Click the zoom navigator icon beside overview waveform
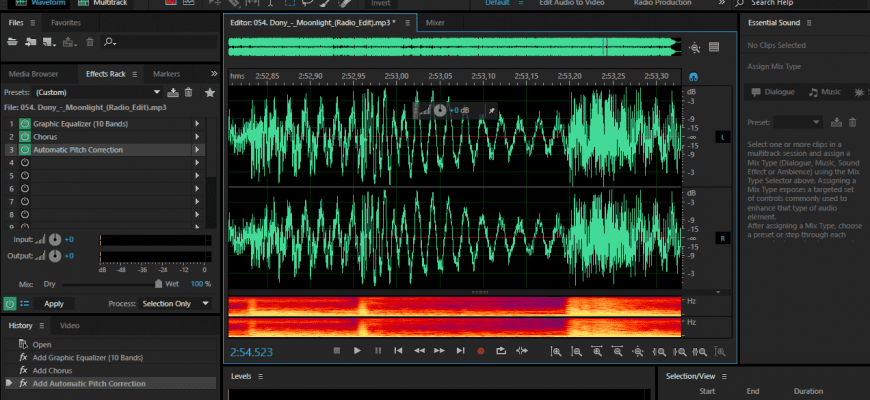Screen dimensions: 870x400 pos(695,48)
